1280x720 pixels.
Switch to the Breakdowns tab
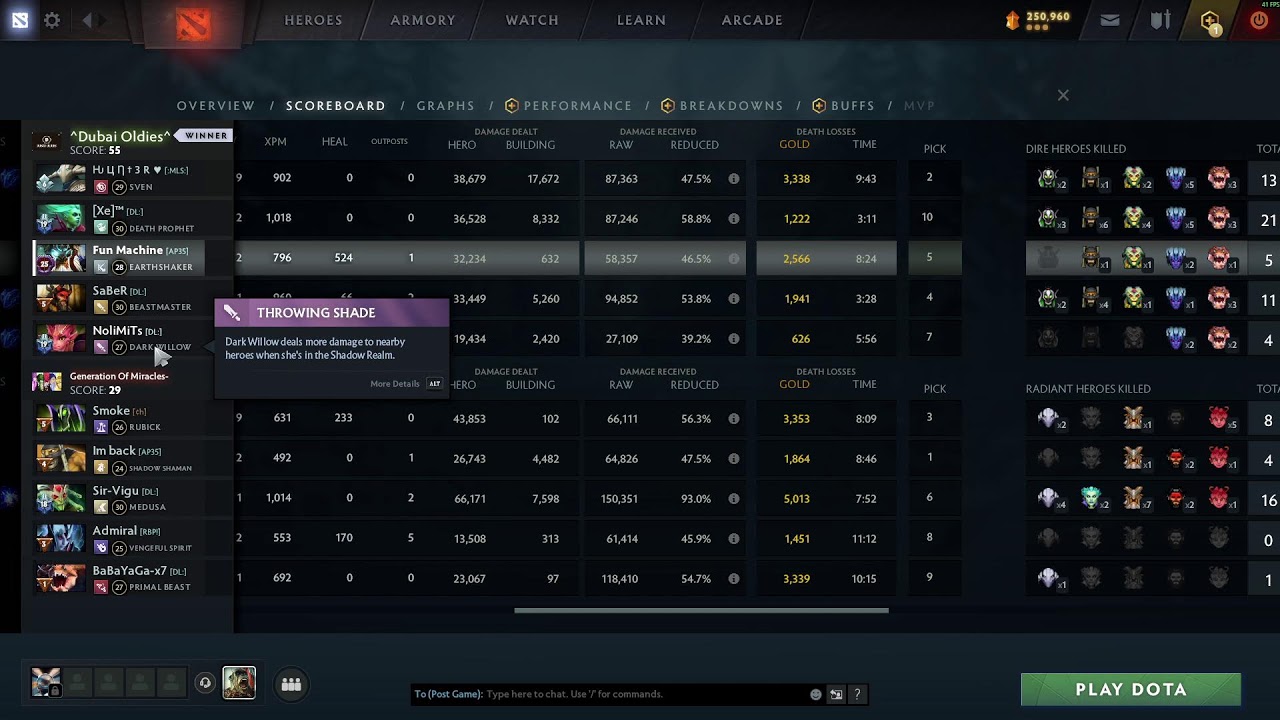point(722,106)
